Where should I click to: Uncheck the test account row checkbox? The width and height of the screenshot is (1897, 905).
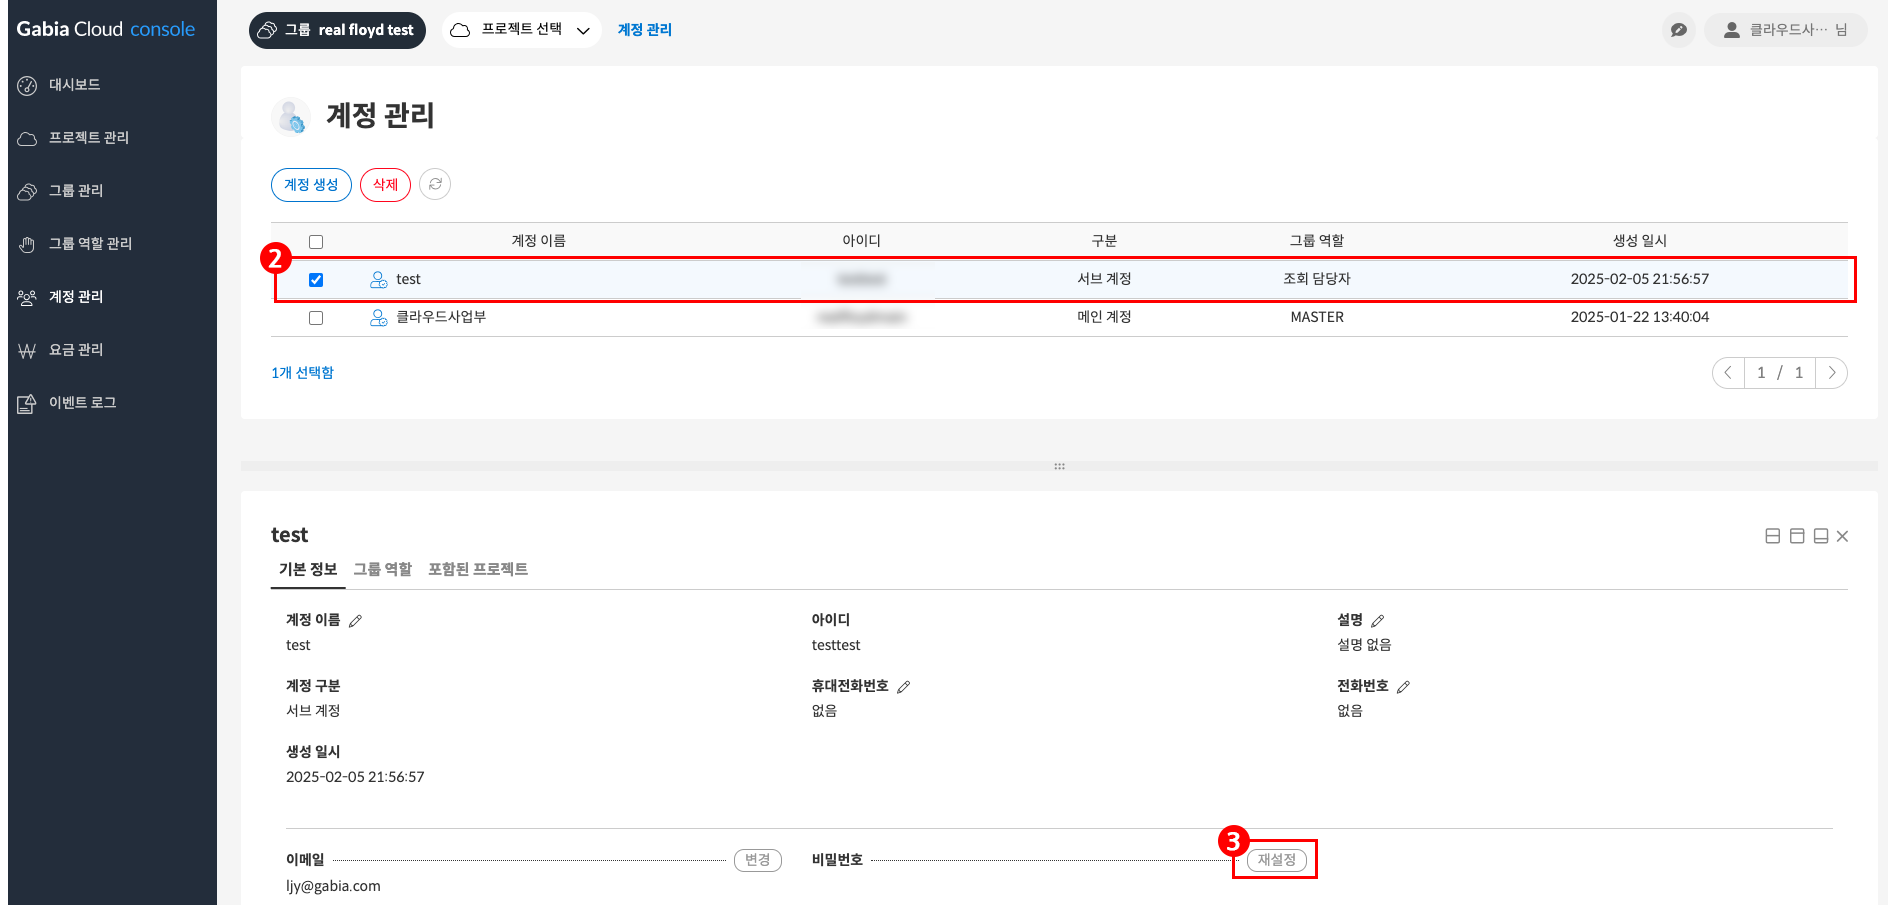pos(316,279)
